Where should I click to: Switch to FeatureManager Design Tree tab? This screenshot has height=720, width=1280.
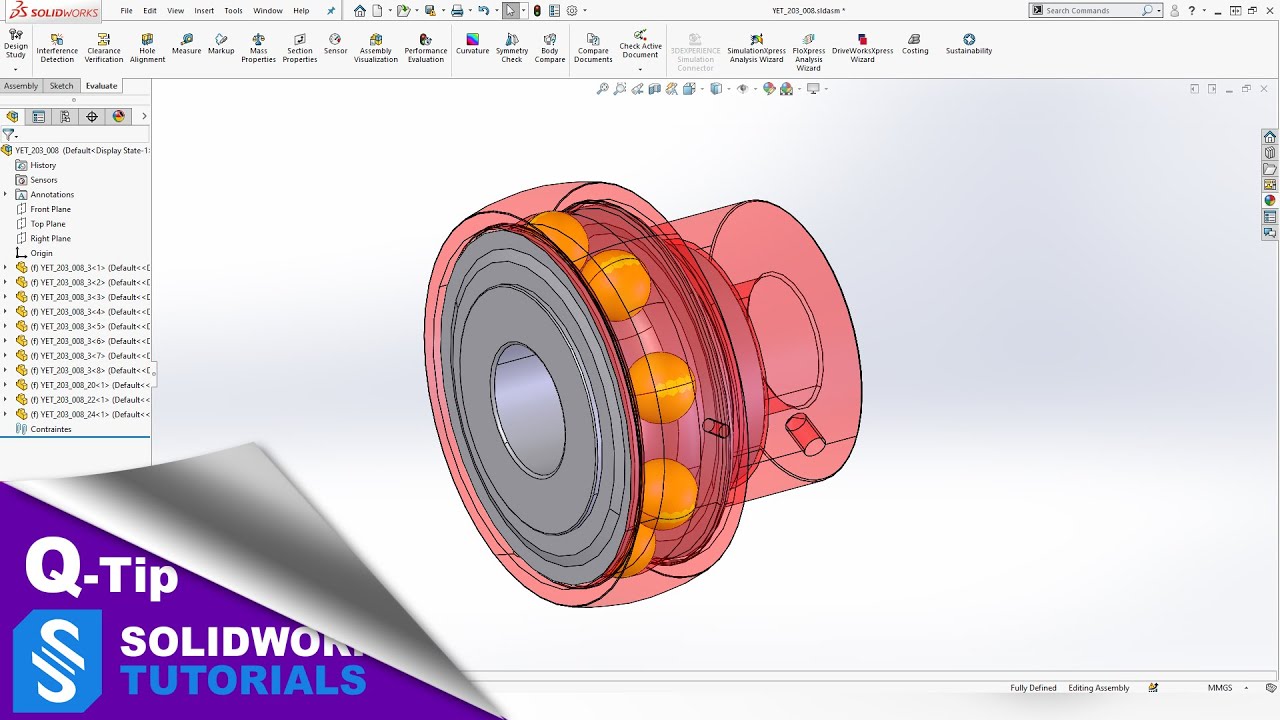pyautogui.click(x=13, y=116)
